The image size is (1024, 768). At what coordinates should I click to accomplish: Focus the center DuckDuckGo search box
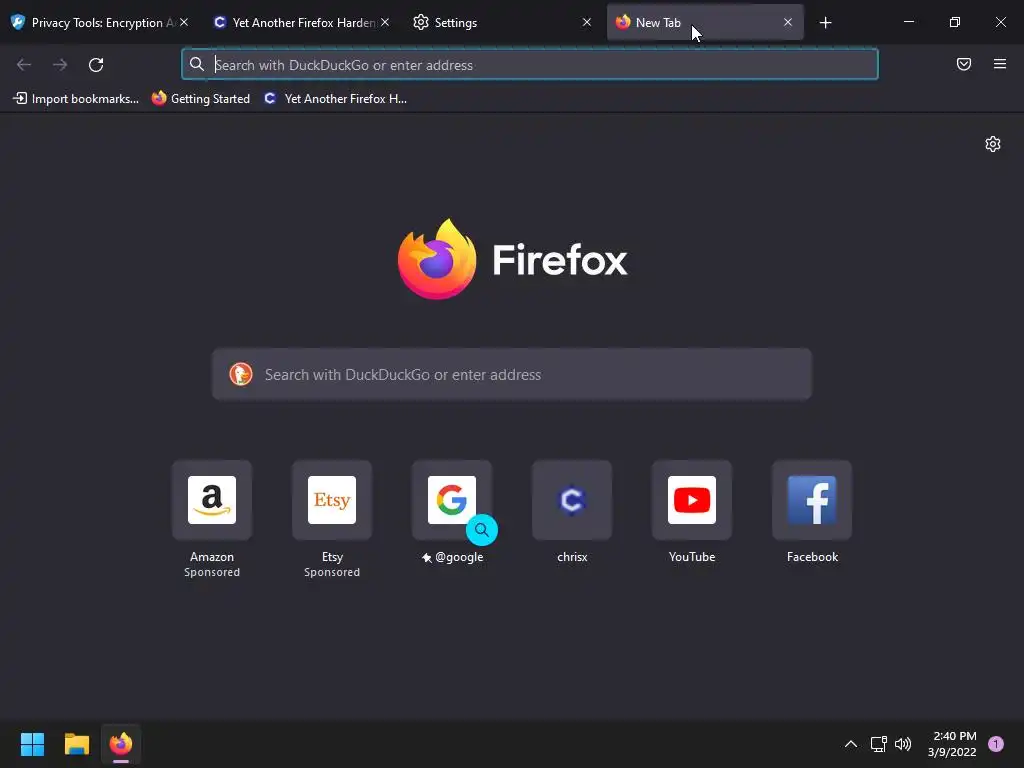pos(512,374)
